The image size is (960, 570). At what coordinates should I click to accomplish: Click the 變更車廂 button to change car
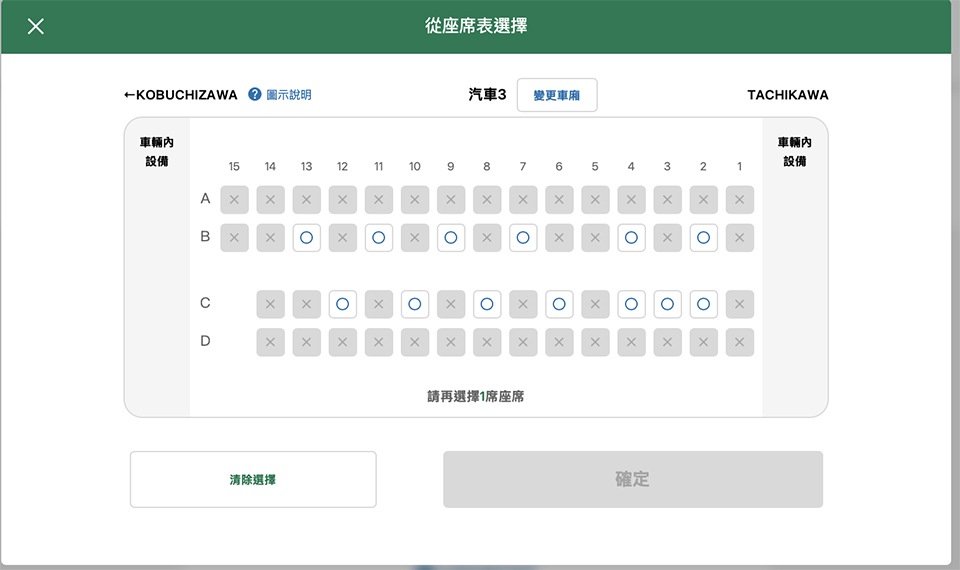(x=557, y=95)
